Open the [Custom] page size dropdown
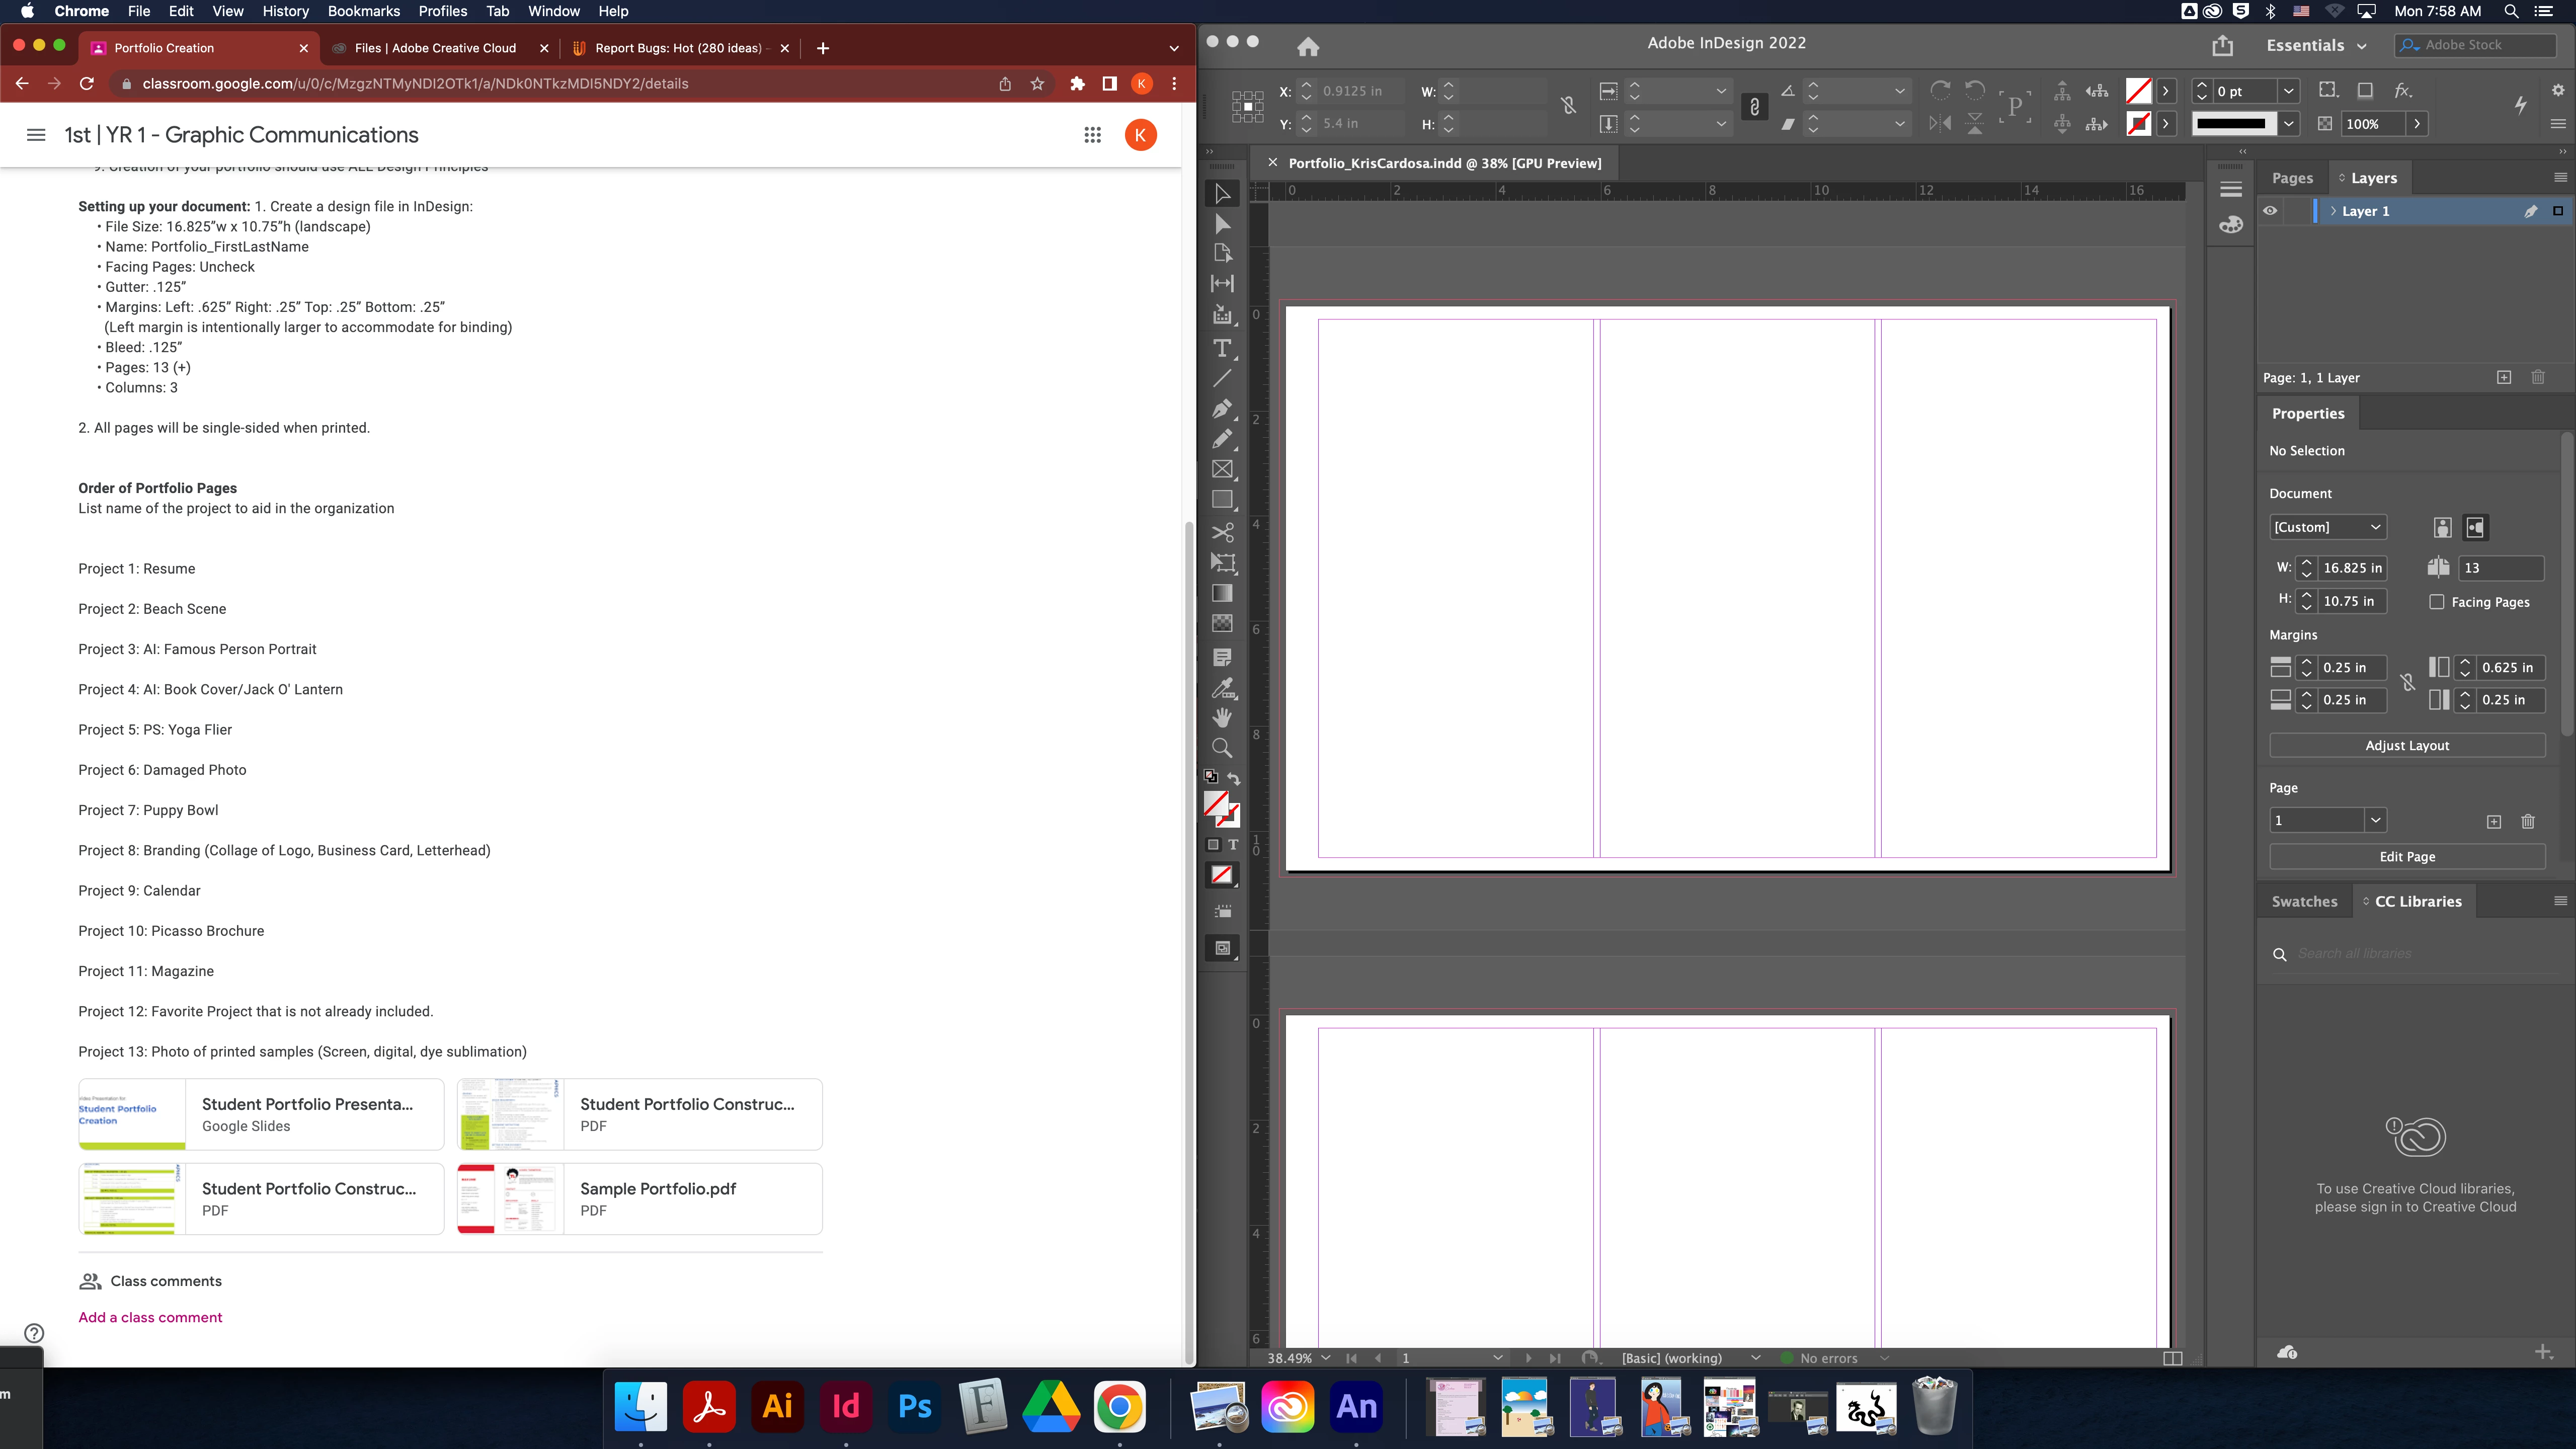The width and height of the screenshot is (2576, 1449). (x=2327, y=527)
